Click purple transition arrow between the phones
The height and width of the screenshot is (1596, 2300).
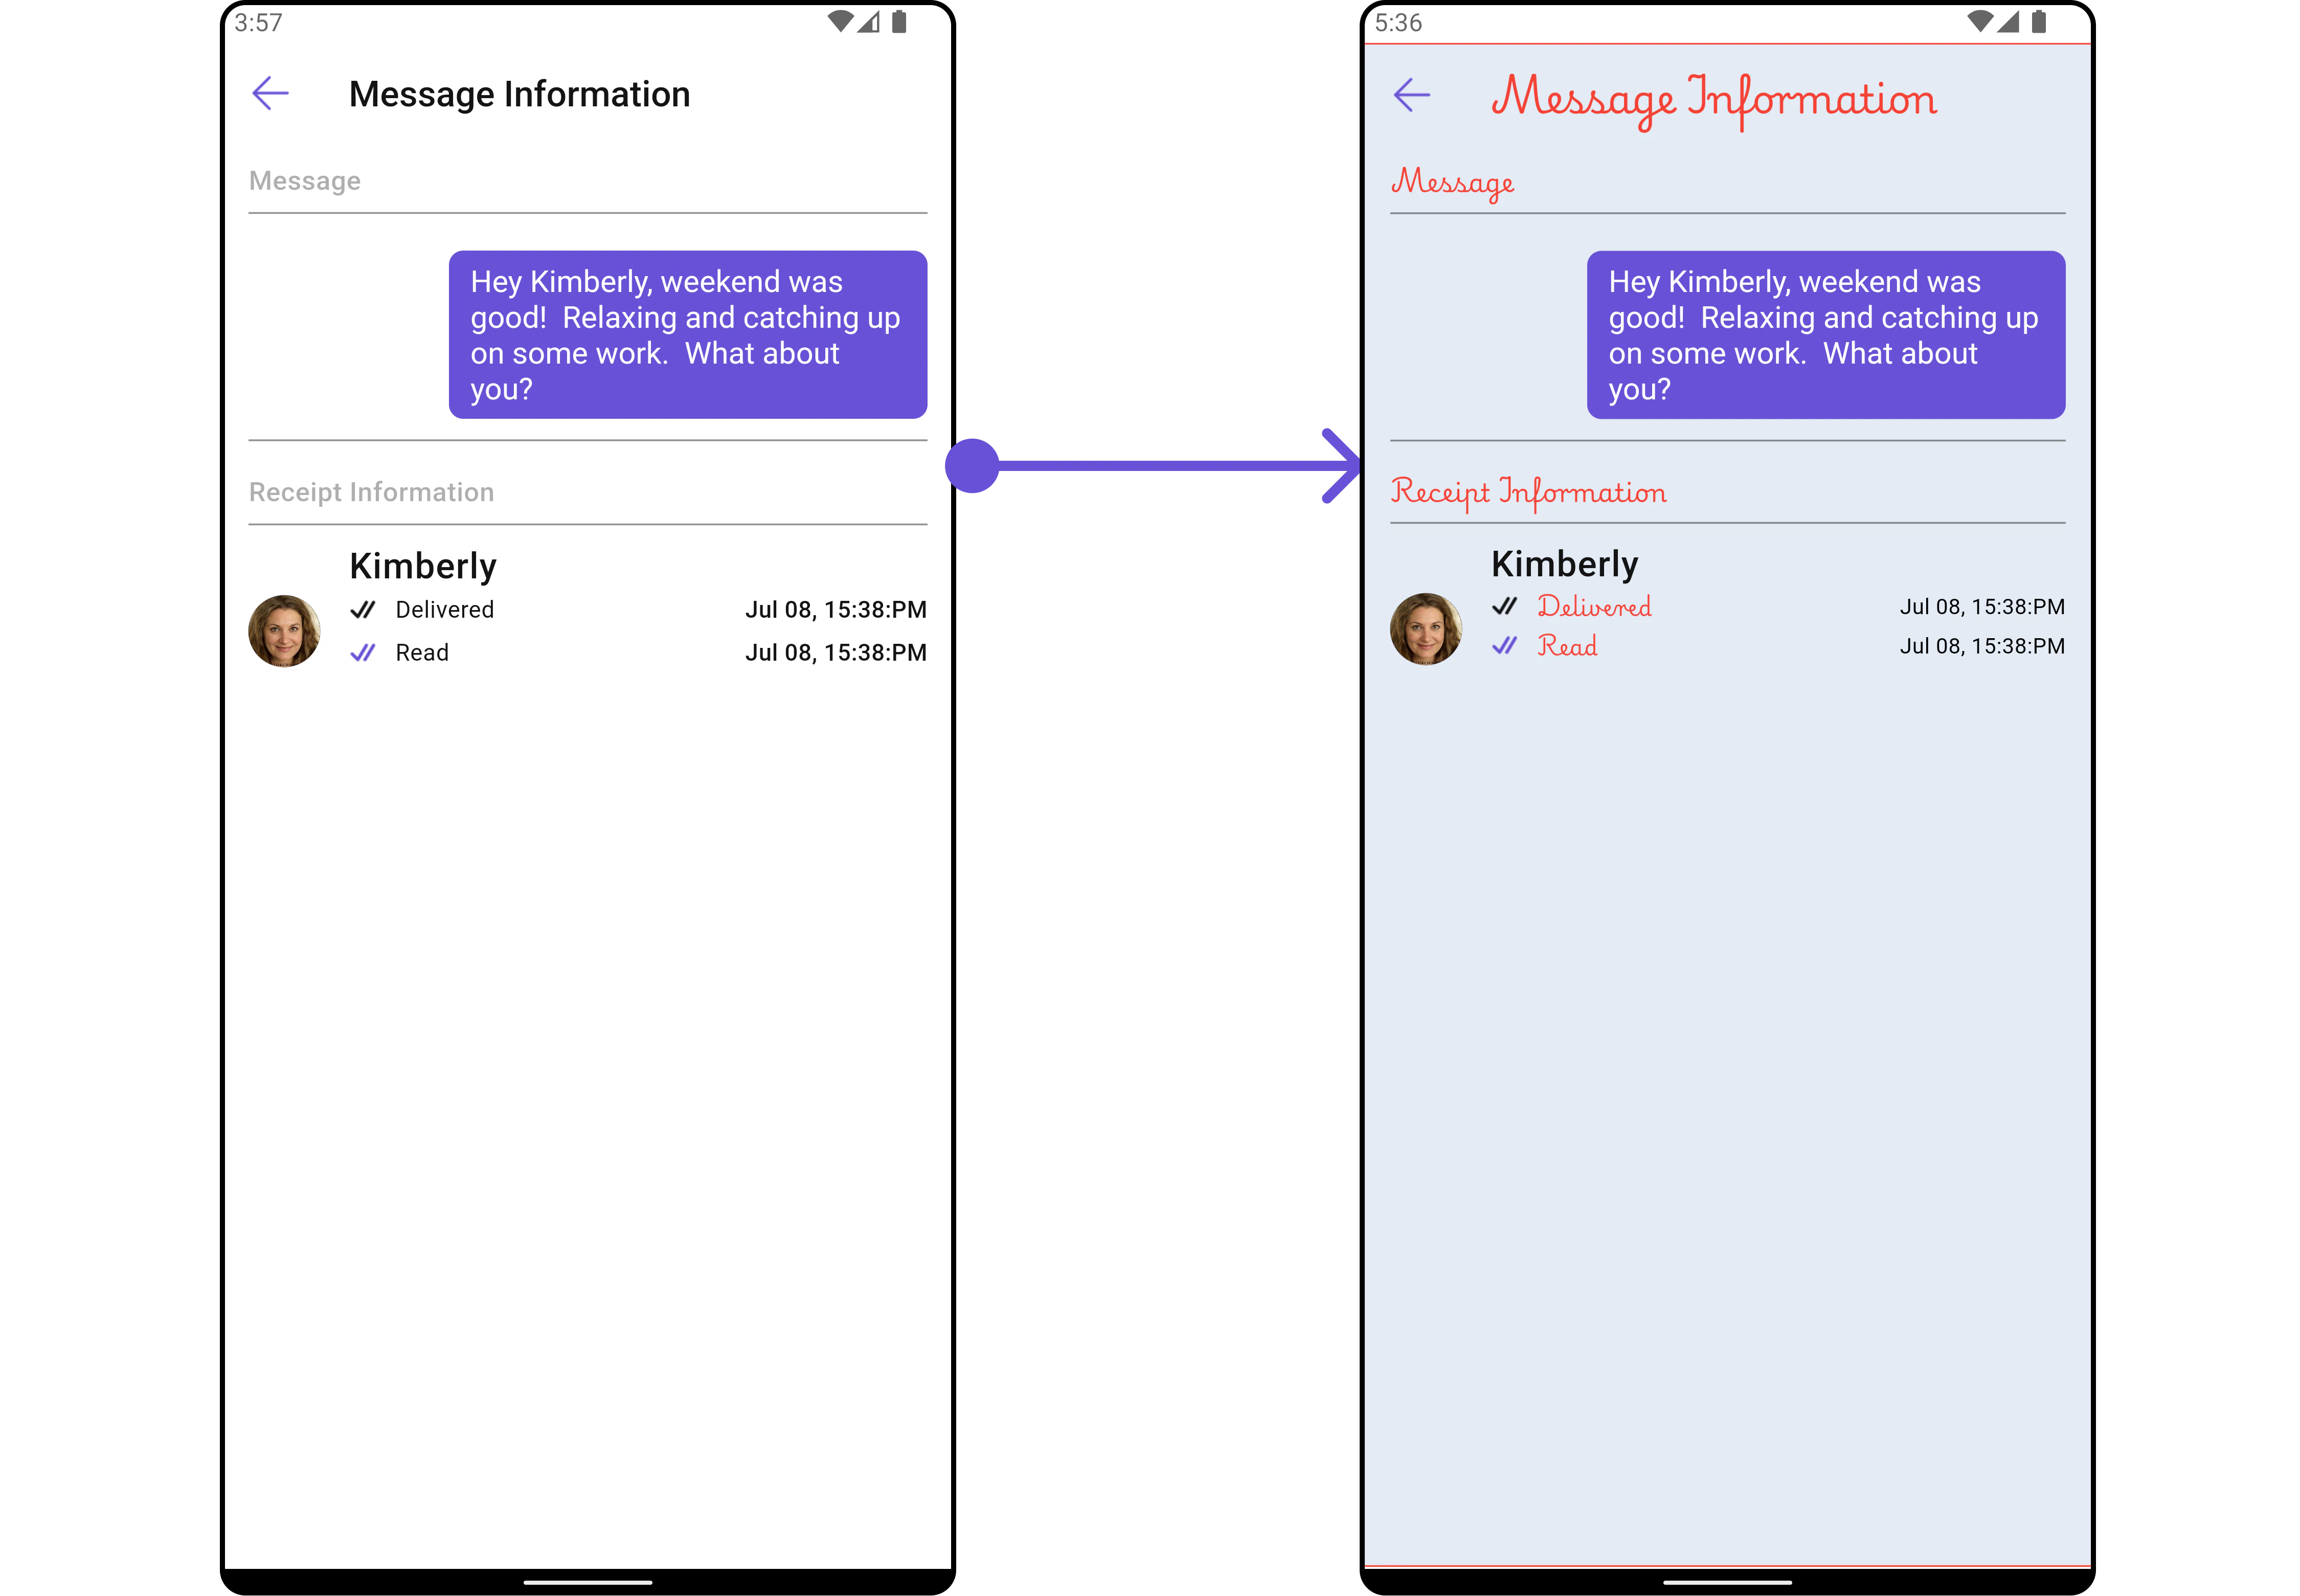(1155, 466)
